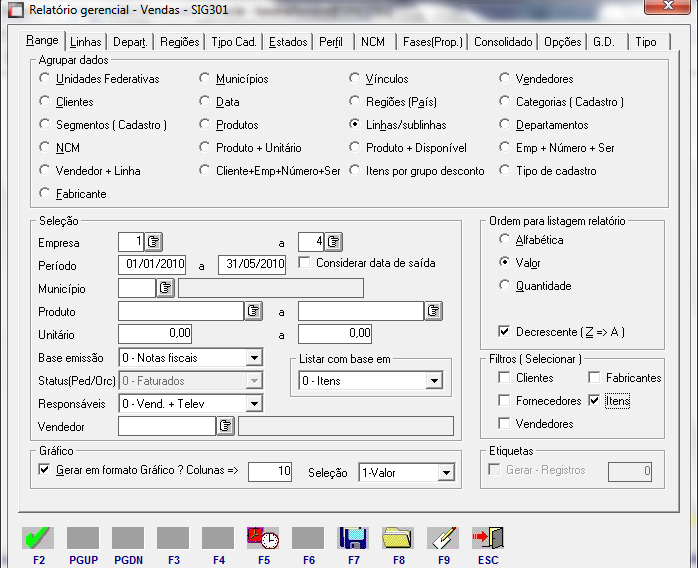The height and width of the screenshot is (568, 698).
Task: Expand the Gráfico Seleção 1-Valor dropdown
Action: coord(446,473)
